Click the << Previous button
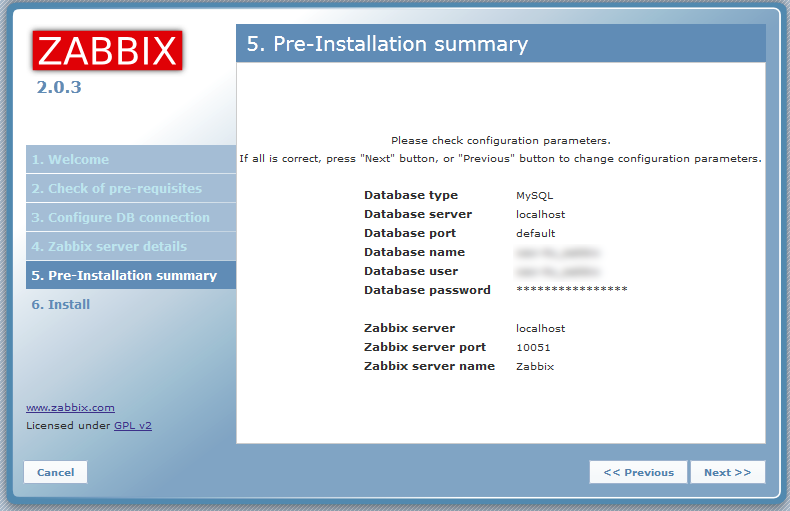This screenshot has width=790, height=511. (638, 473)
